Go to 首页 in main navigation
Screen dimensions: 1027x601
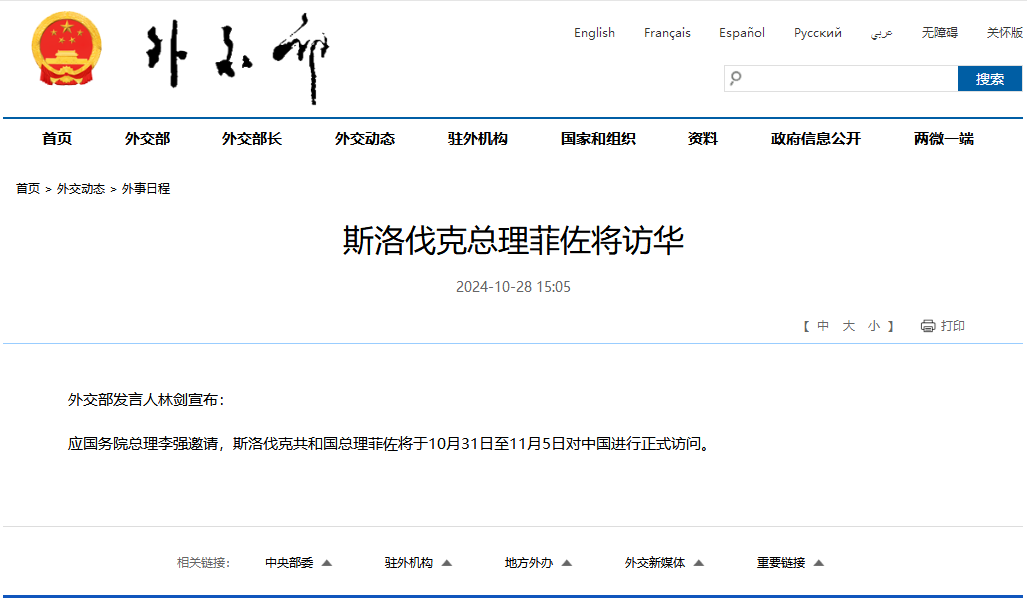click(x=57, y=139)
